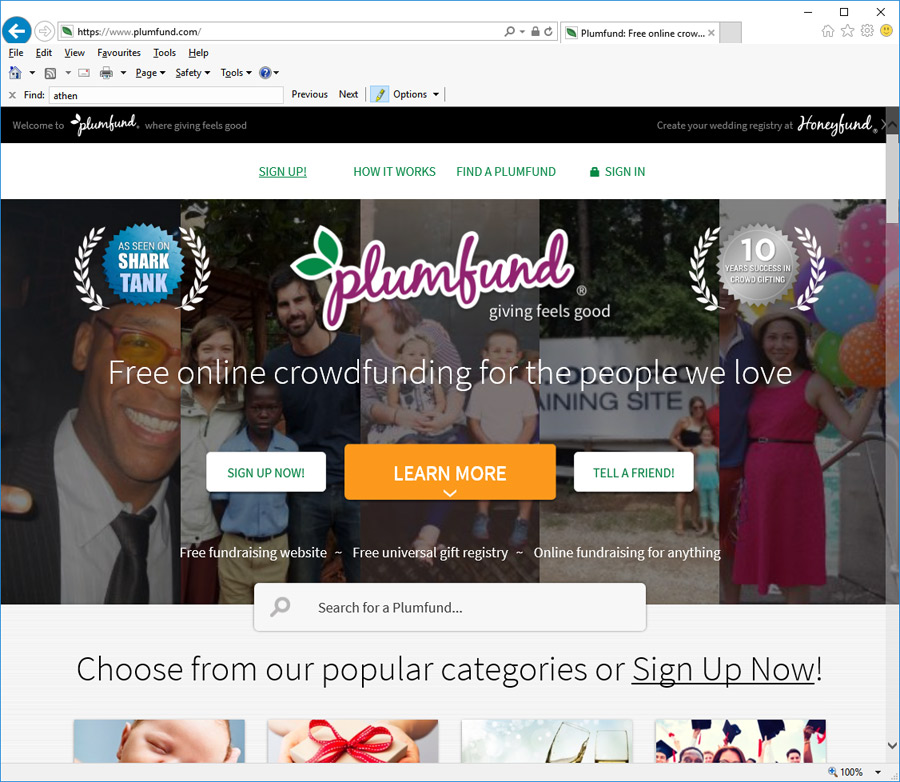Screen dimensions: 900x782
Task: Click the SIGN IN lock link
Action: (617, 172)
